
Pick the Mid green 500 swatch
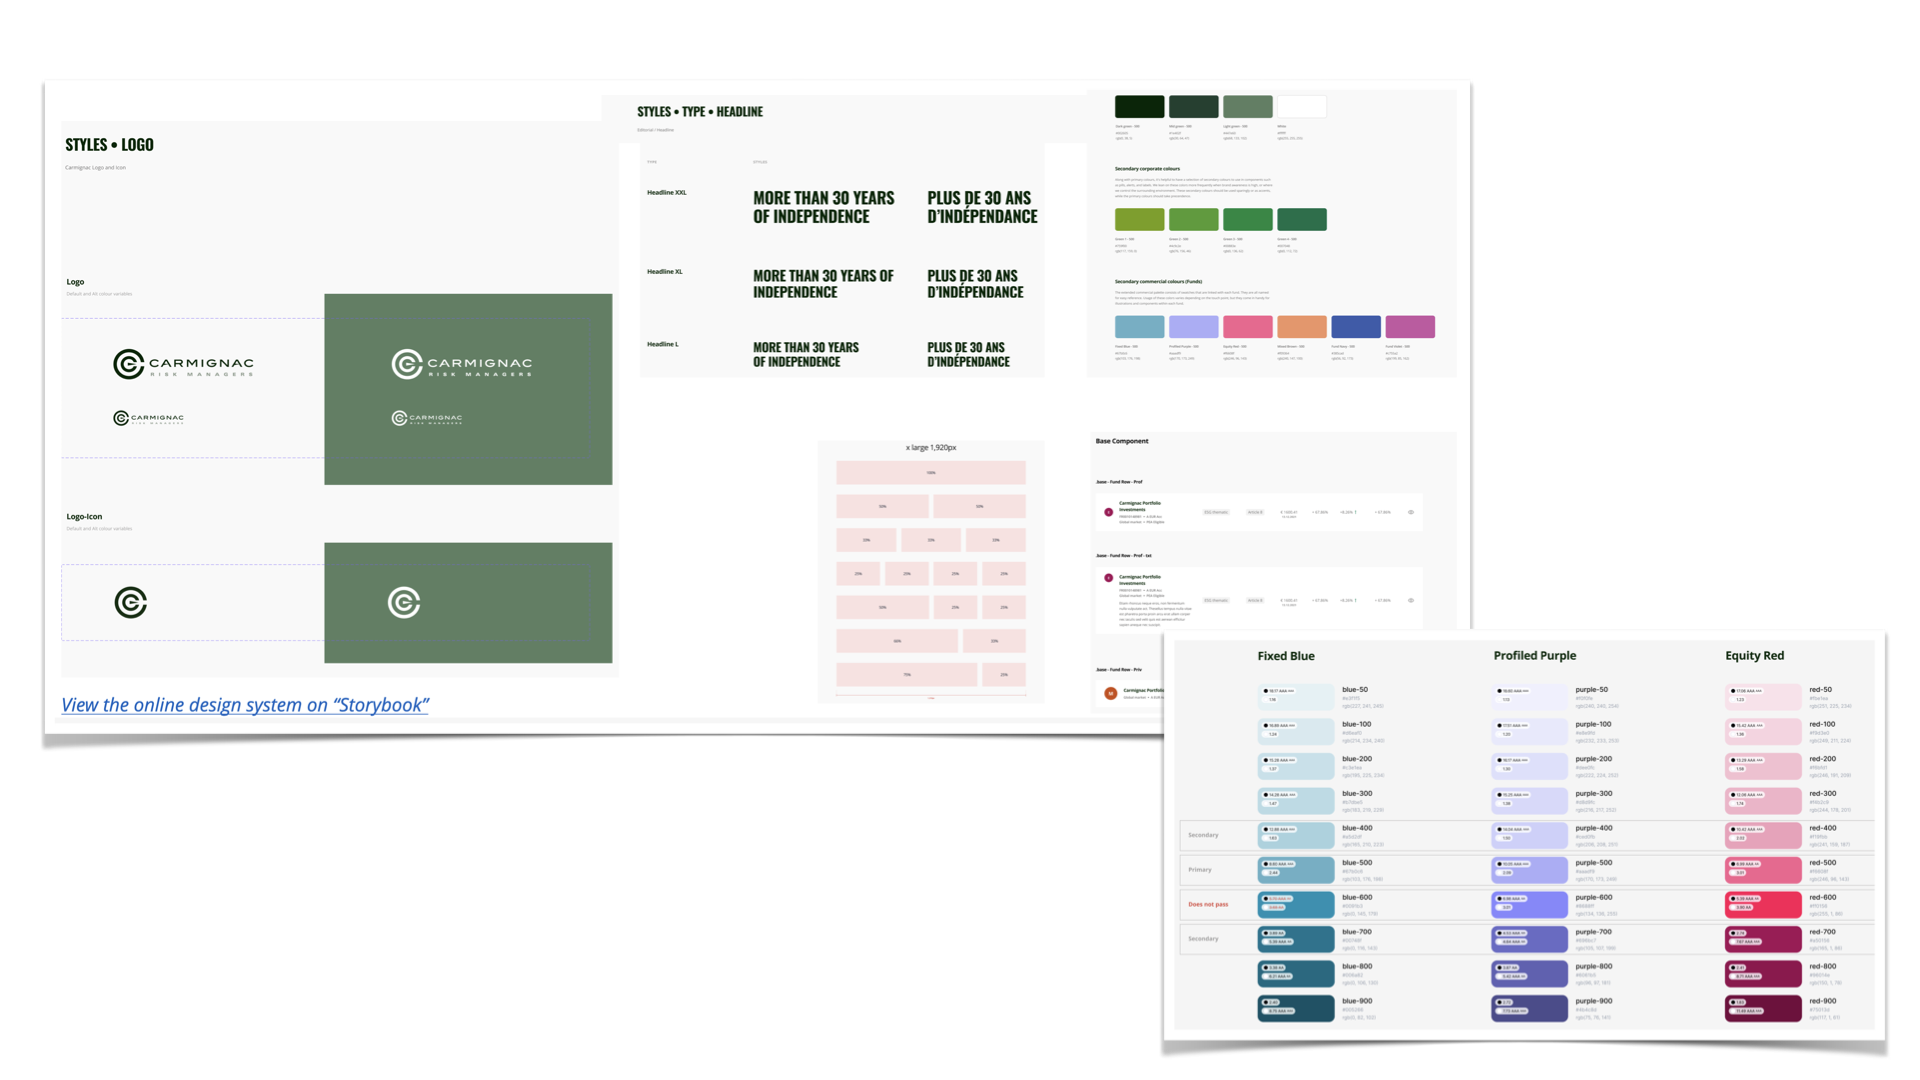tap(1194, 107)
